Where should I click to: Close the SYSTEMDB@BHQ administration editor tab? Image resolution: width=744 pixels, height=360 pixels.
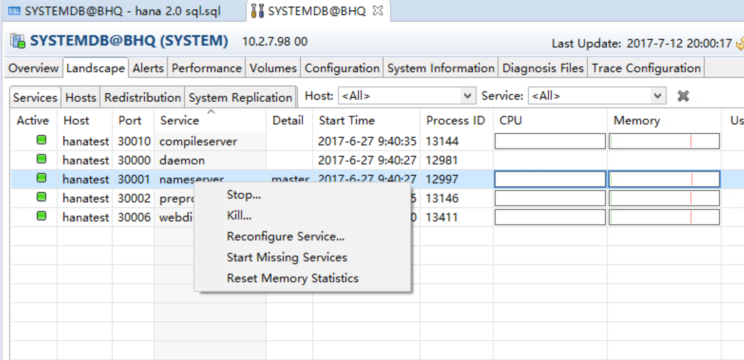pos(378,11)
